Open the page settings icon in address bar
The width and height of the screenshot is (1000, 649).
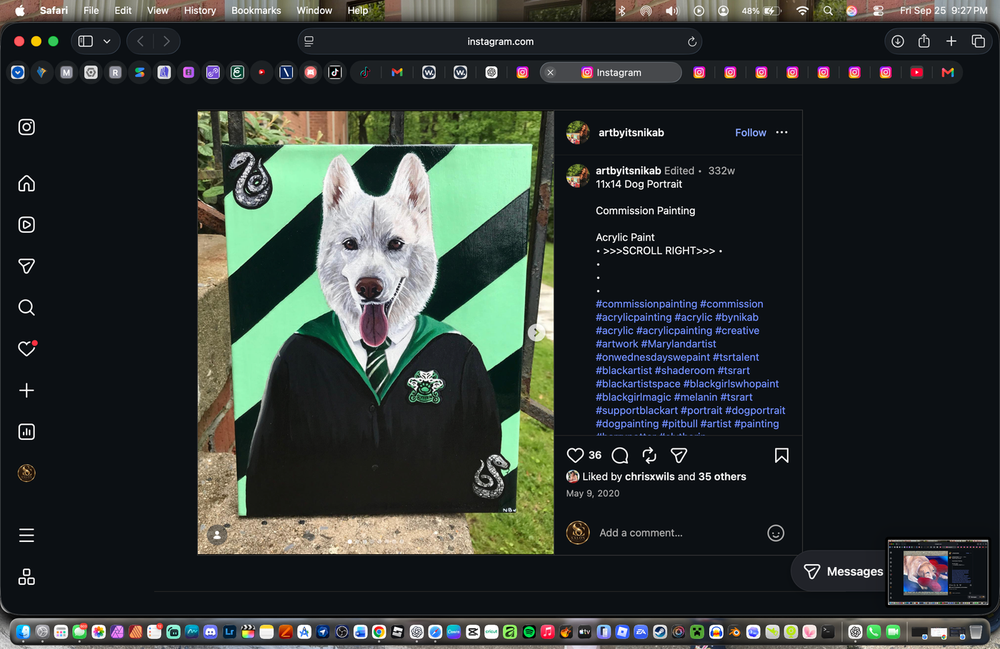click(x=309, y=41)
